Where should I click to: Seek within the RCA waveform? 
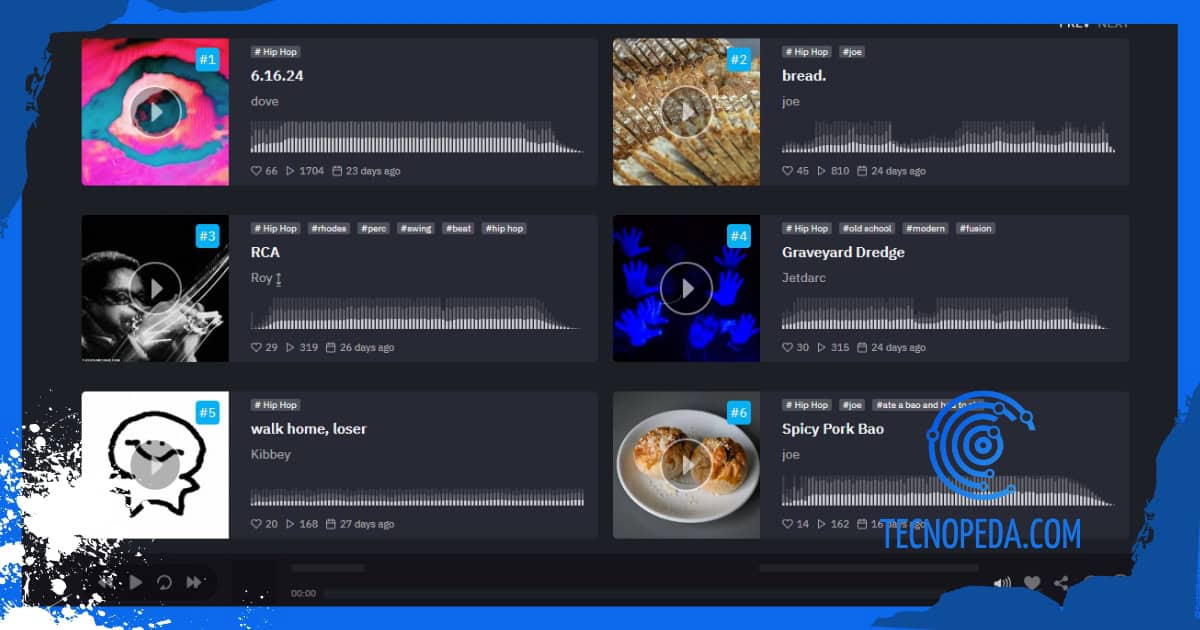point(417,313)
